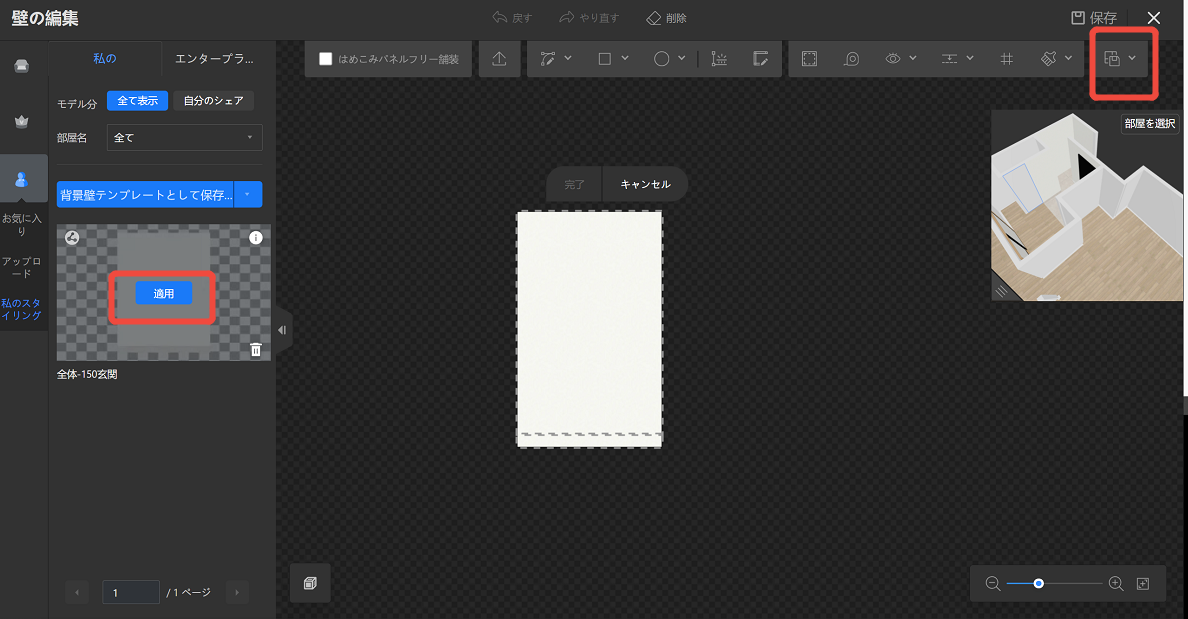This screenshot has height=619, width=1188.
Task: Click the 全体-150玄関 template name
Action: pyautogui.click(x=87, y=374)
